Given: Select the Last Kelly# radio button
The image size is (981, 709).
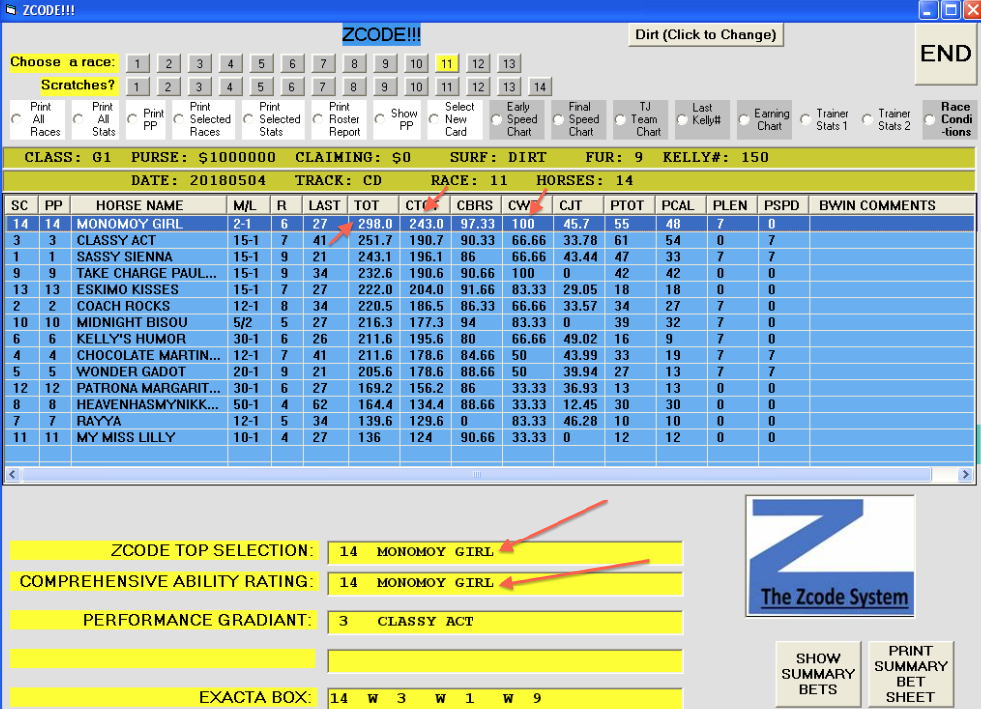Looking at the screenshot, I should click(682, 120).
